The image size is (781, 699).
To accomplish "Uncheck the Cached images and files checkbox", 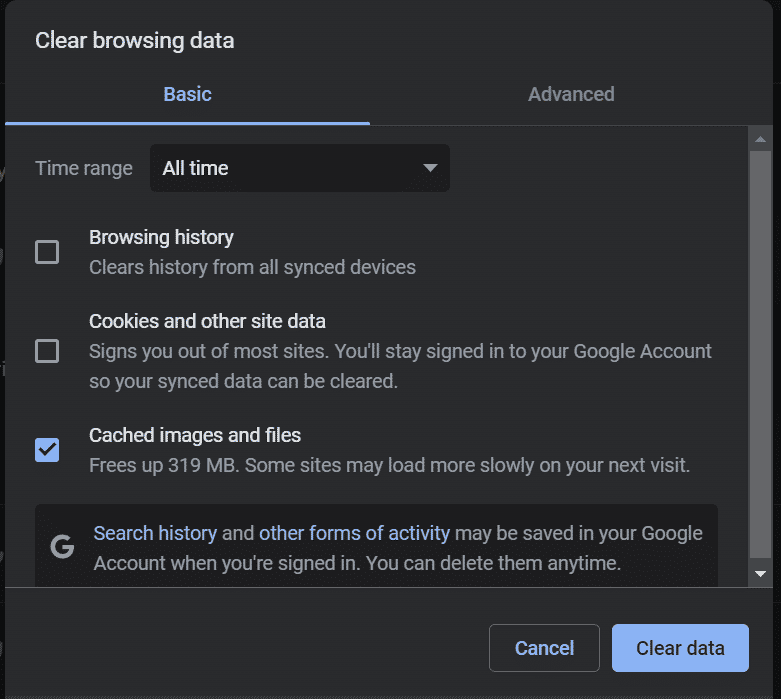I will tap(47, 450).
